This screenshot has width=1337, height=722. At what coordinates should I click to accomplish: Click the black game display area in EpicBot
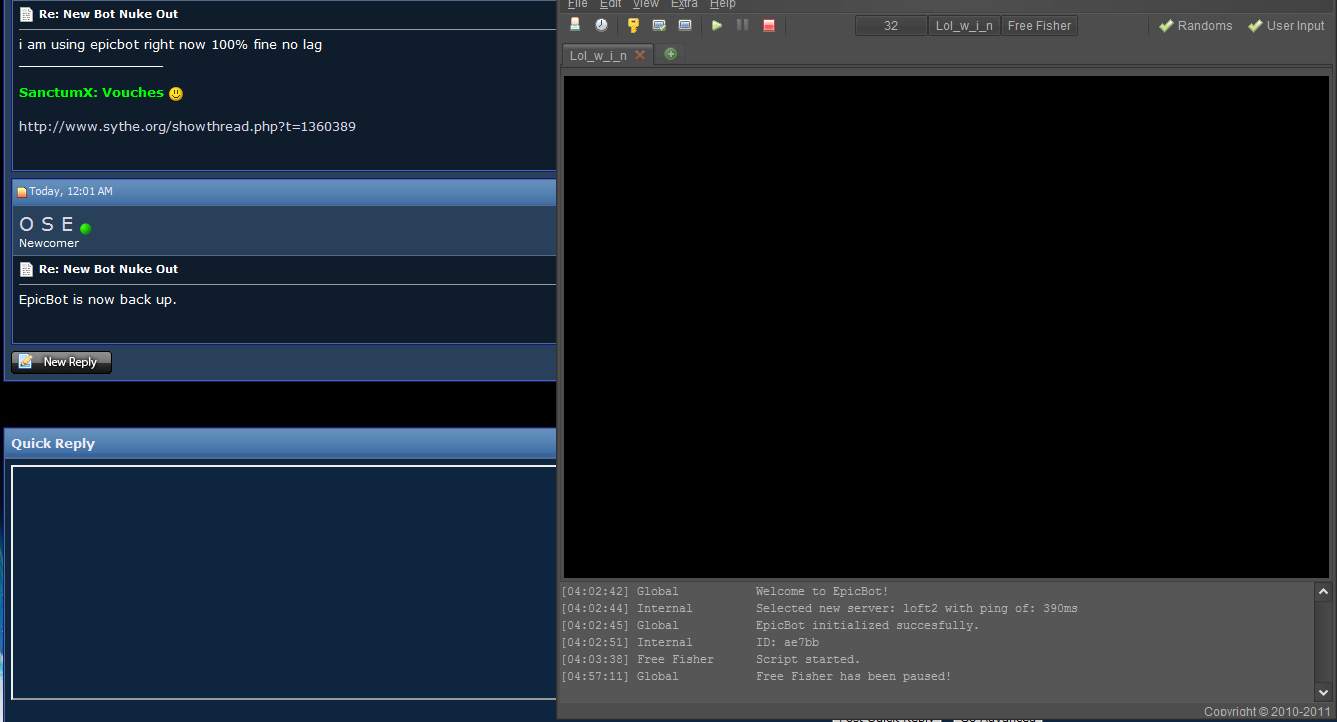click(946, 327)
